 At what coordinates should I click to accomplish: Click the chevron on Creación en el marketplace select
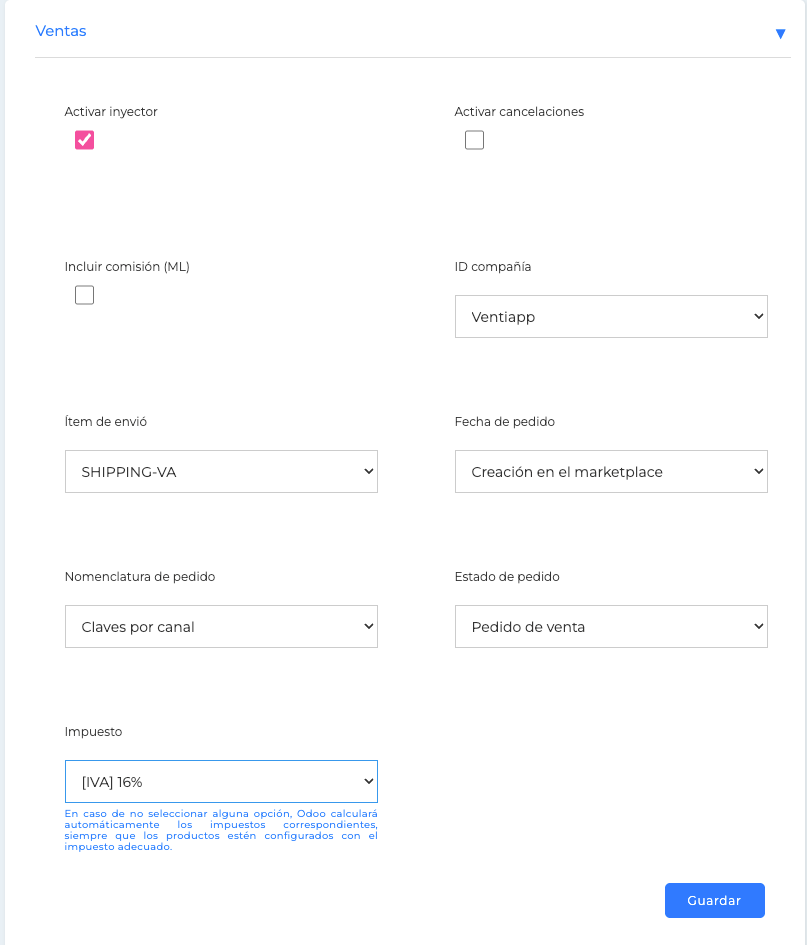pos(758,471)
